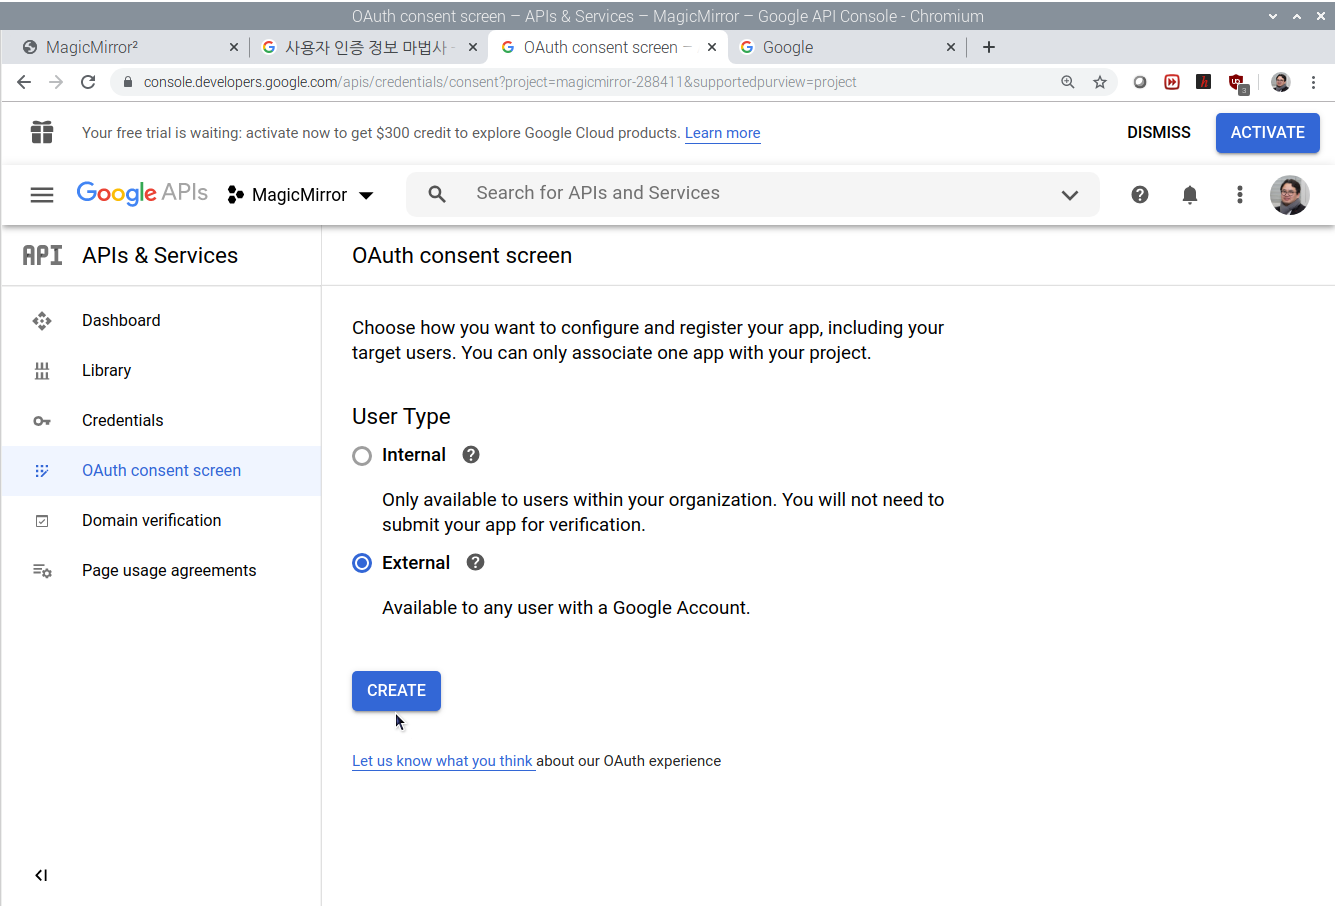Click the search magnifier icon
The height and width of the screenshot is (908, 1335).
coord(437,194)
